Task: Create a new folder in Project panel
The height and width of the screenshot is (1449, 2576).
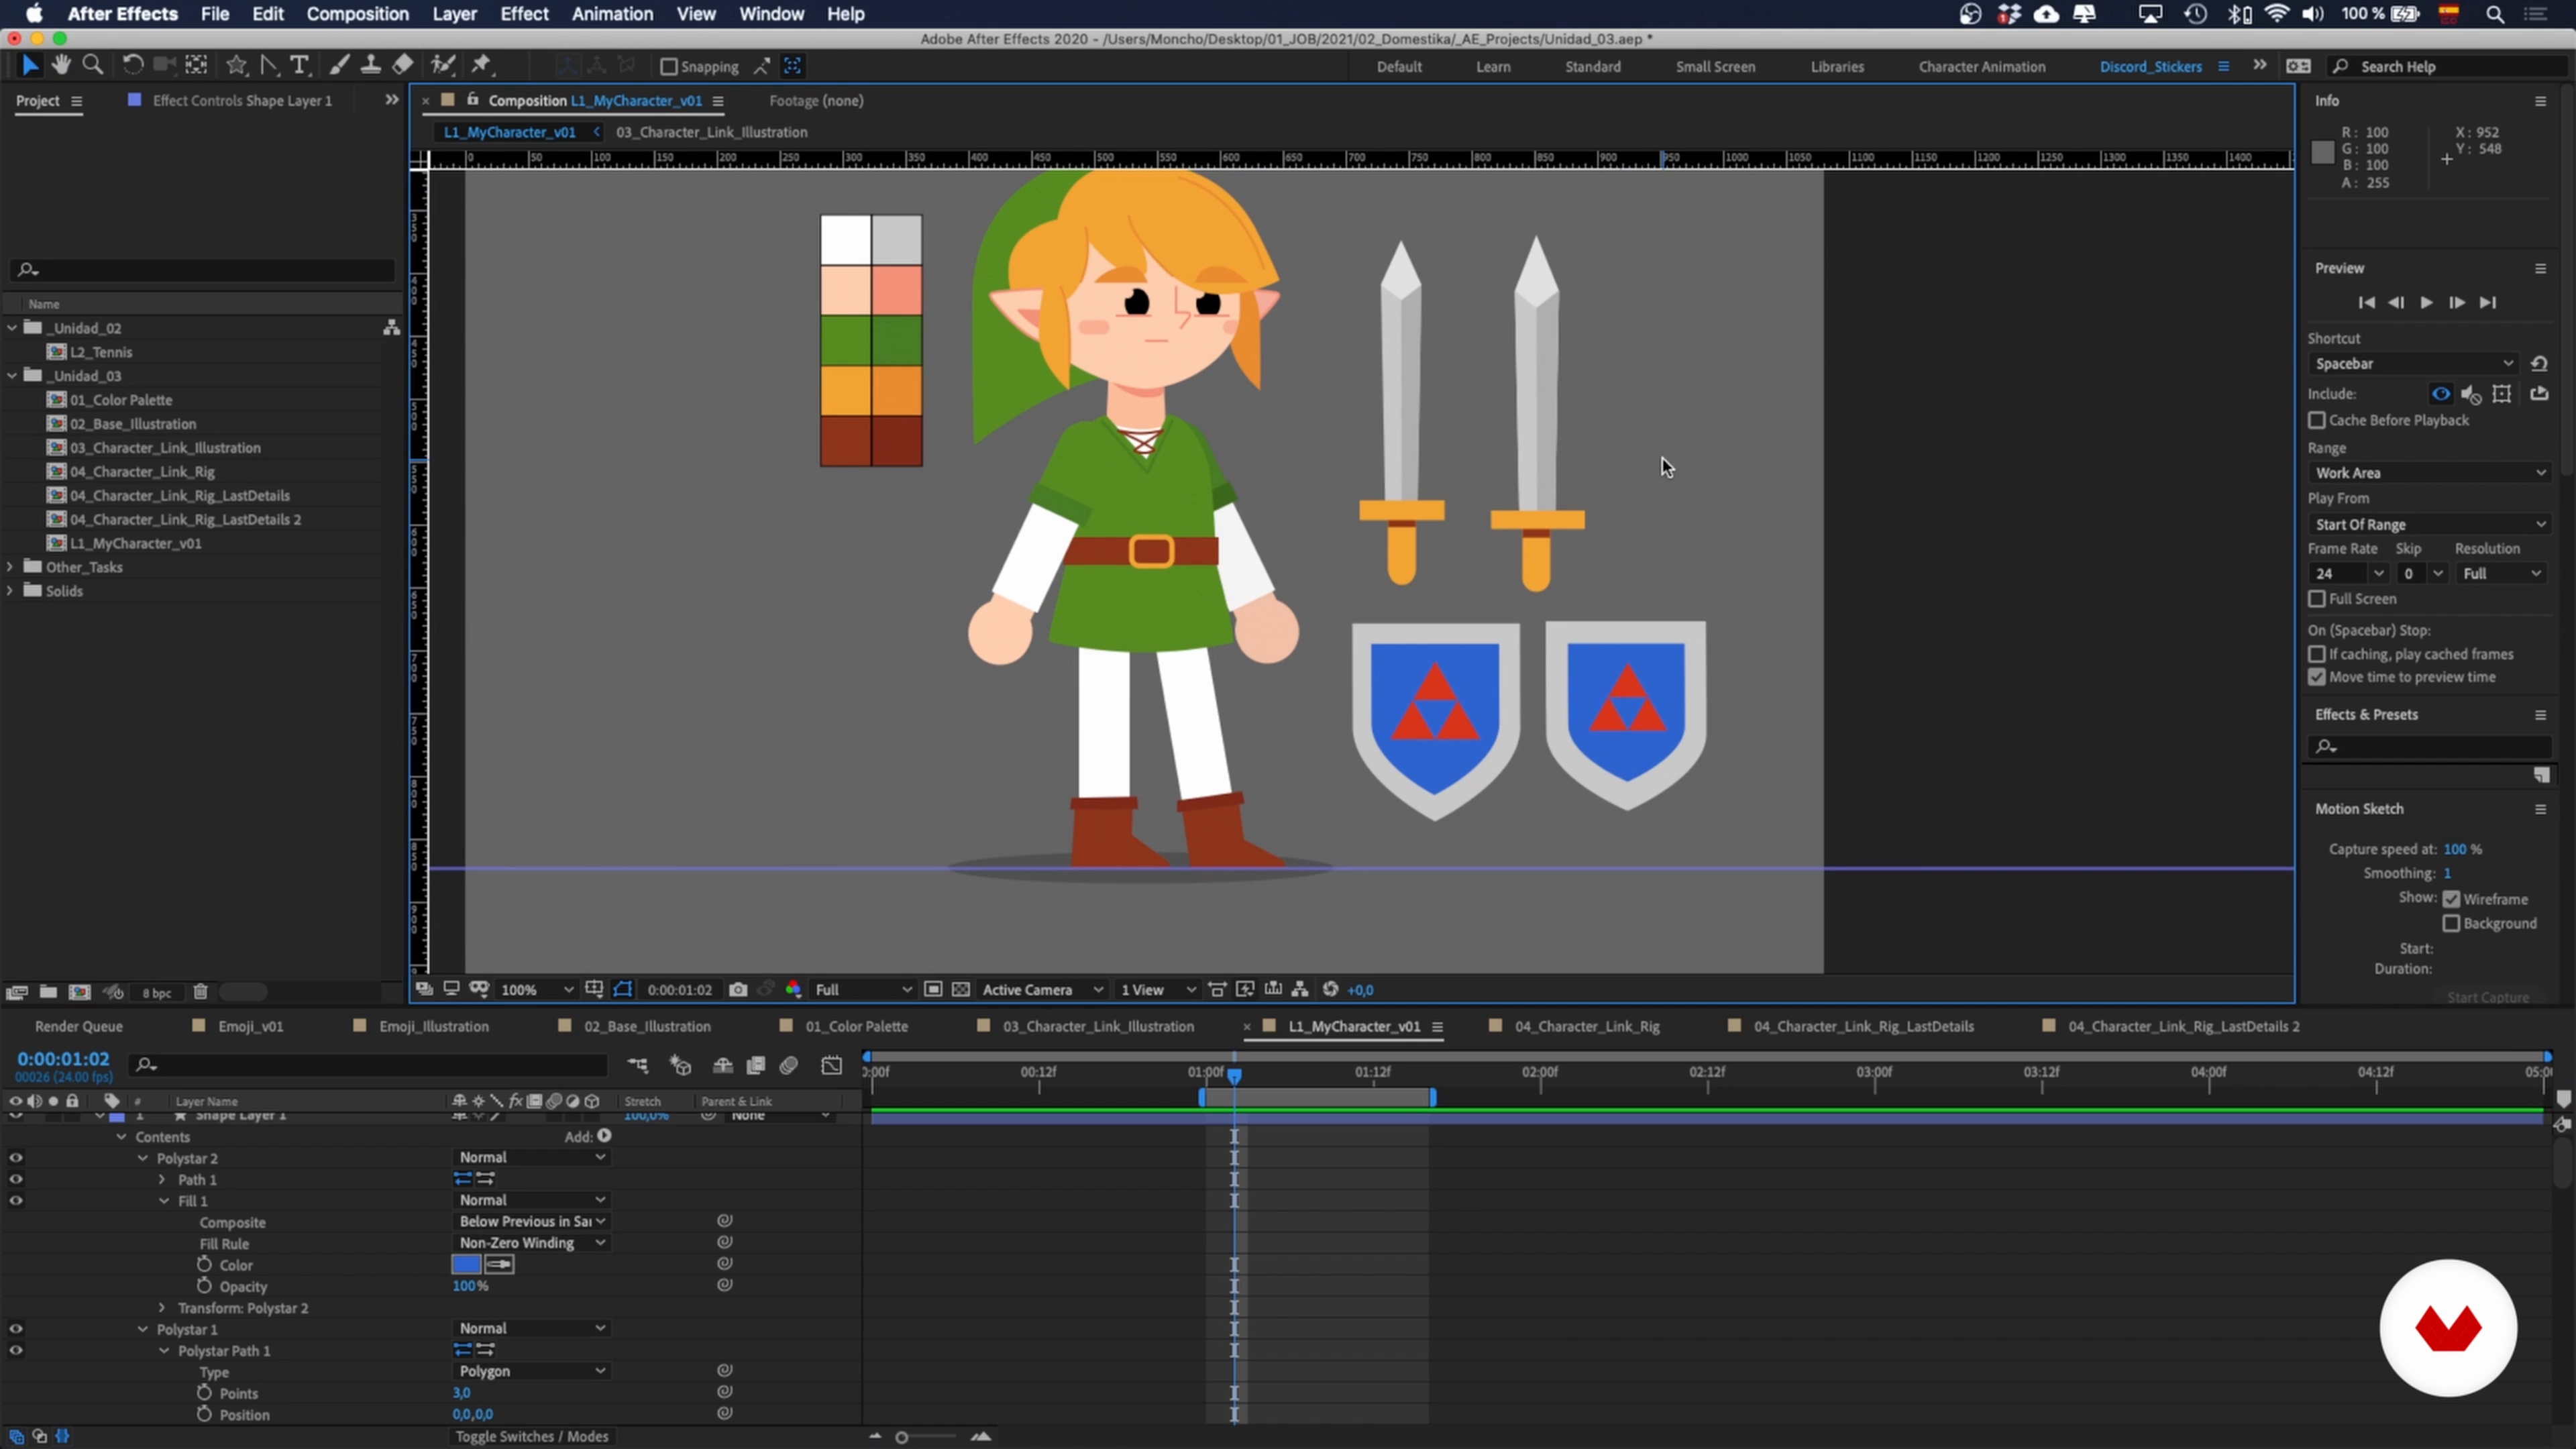Action: [x=48, y=992]
